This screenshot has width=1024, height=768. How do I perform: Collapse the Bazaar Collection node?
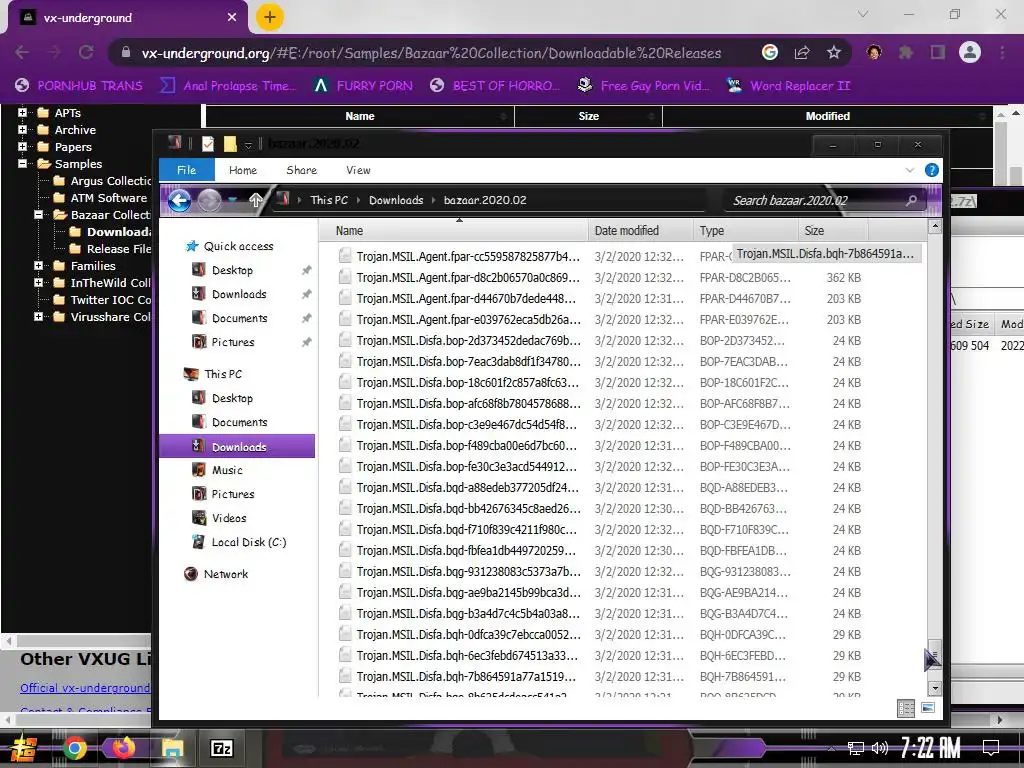(x=39, y=214)
